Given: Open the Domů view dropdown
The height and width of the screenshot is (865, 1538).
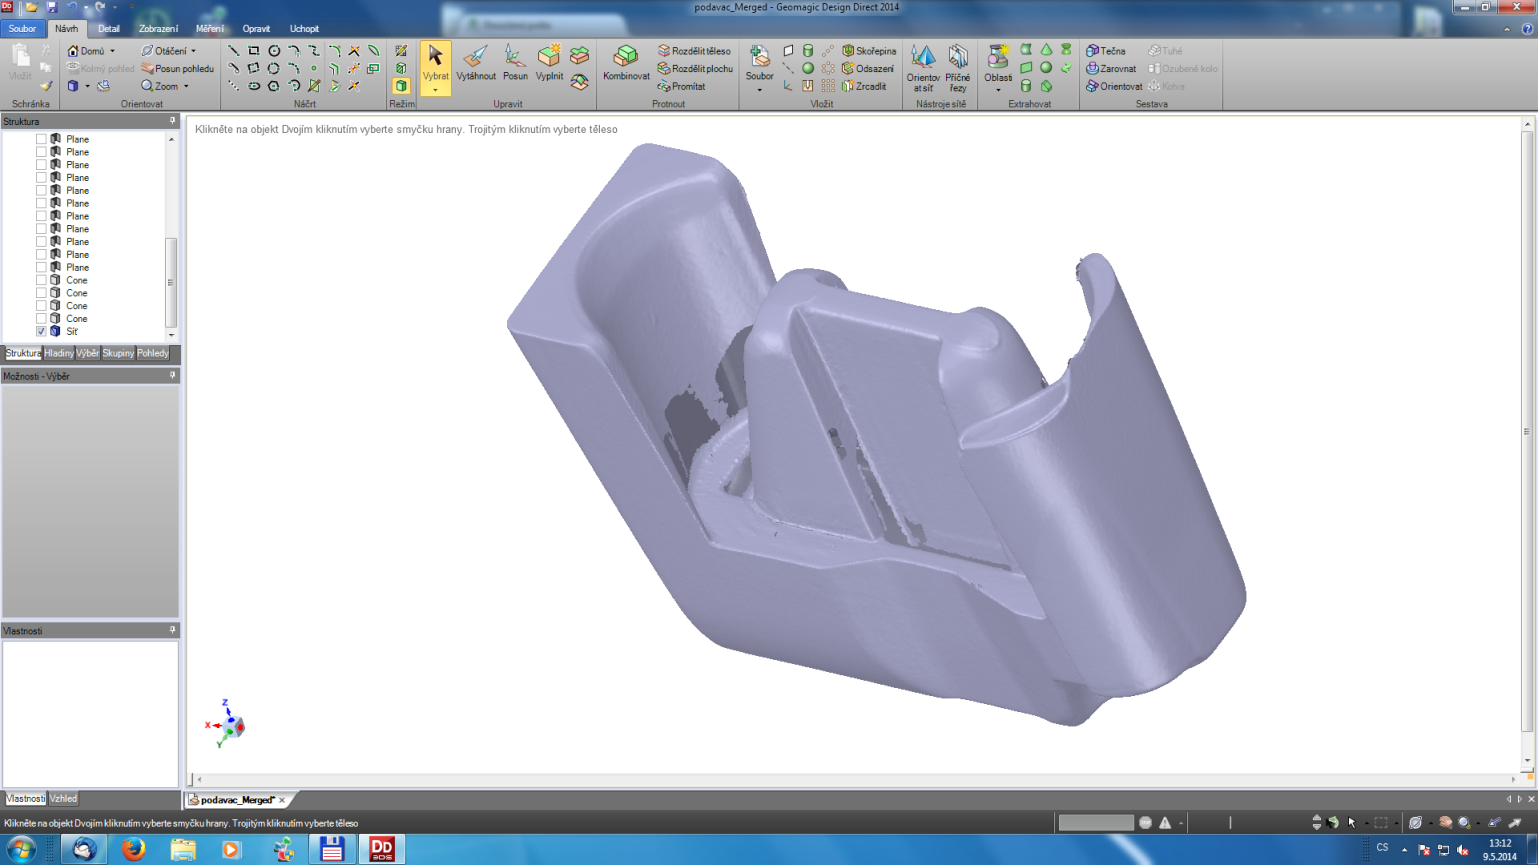Looking at the screenshot, I should point(112,51).
